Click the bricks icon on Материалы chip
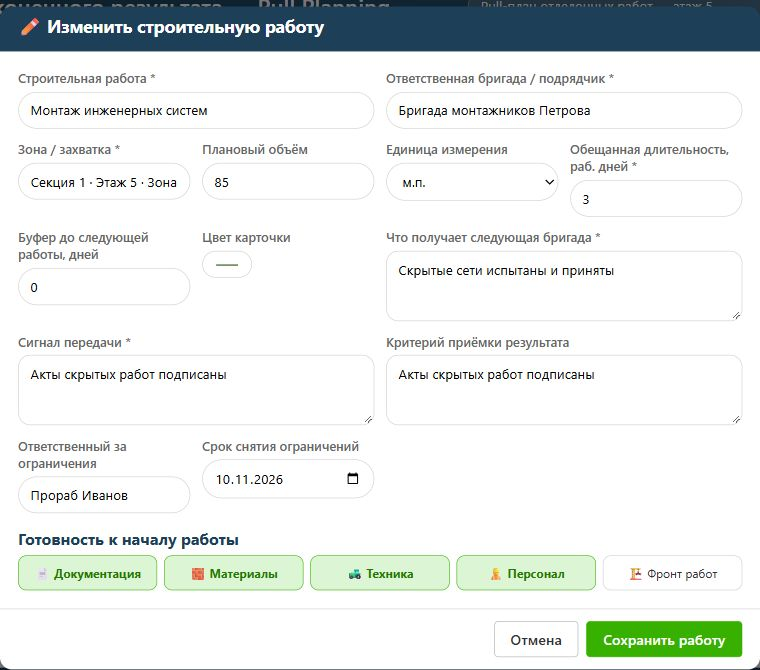The image size is (760, 670). 198,574
